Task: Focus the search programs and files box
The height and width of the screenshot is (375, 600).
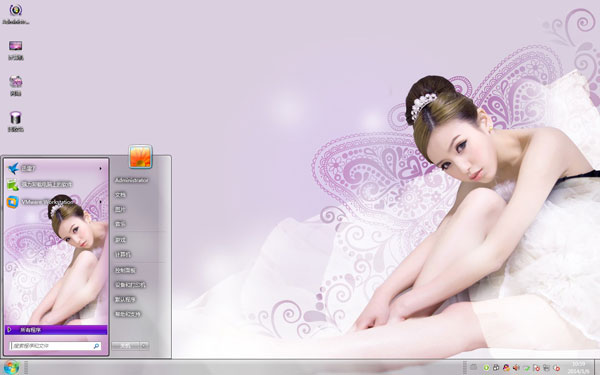Action: (55, 346)
